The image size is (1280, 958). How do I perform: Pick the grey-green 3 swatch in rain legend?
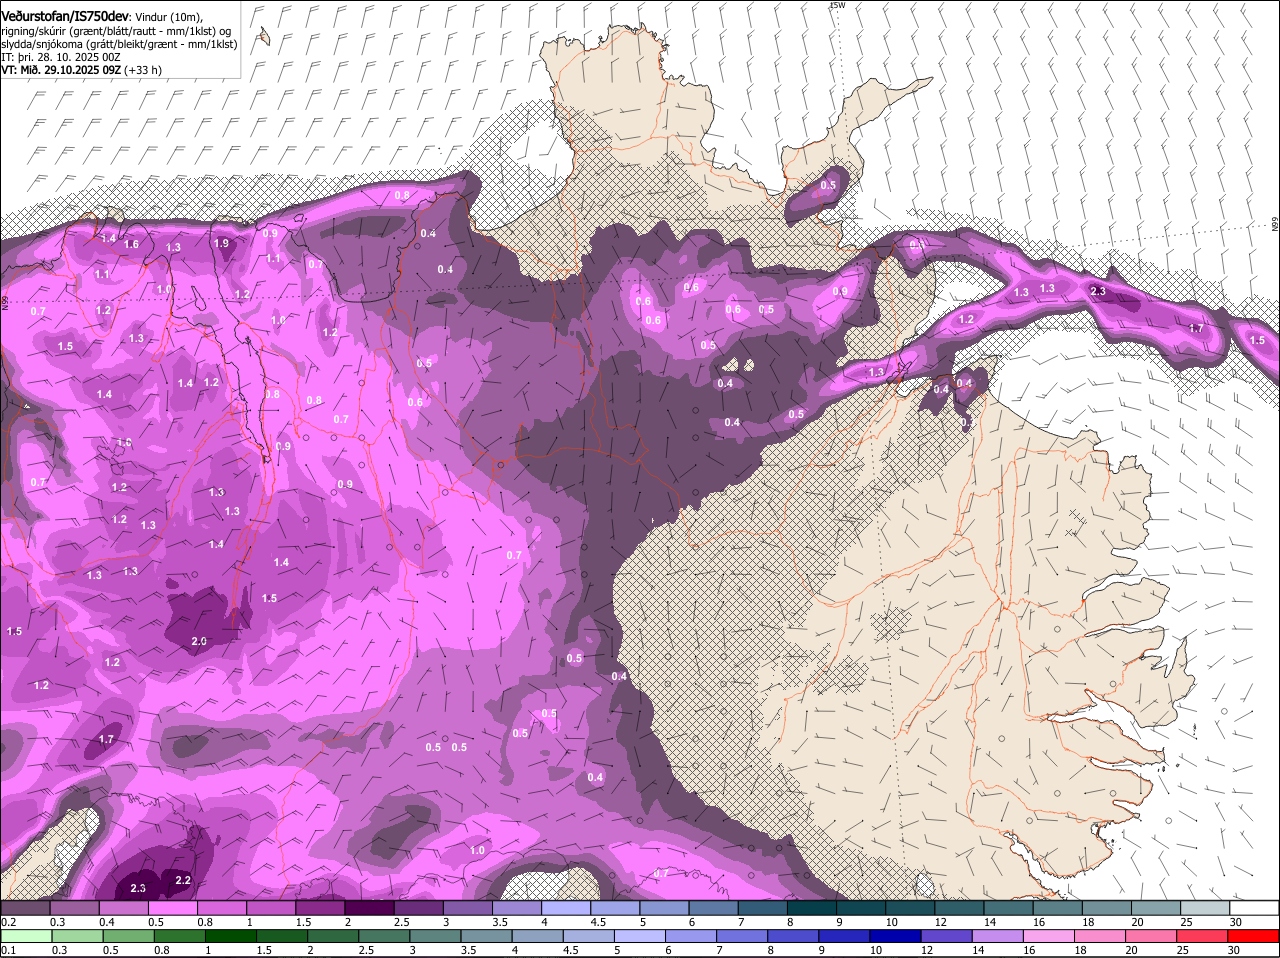[x=435, y=936]
